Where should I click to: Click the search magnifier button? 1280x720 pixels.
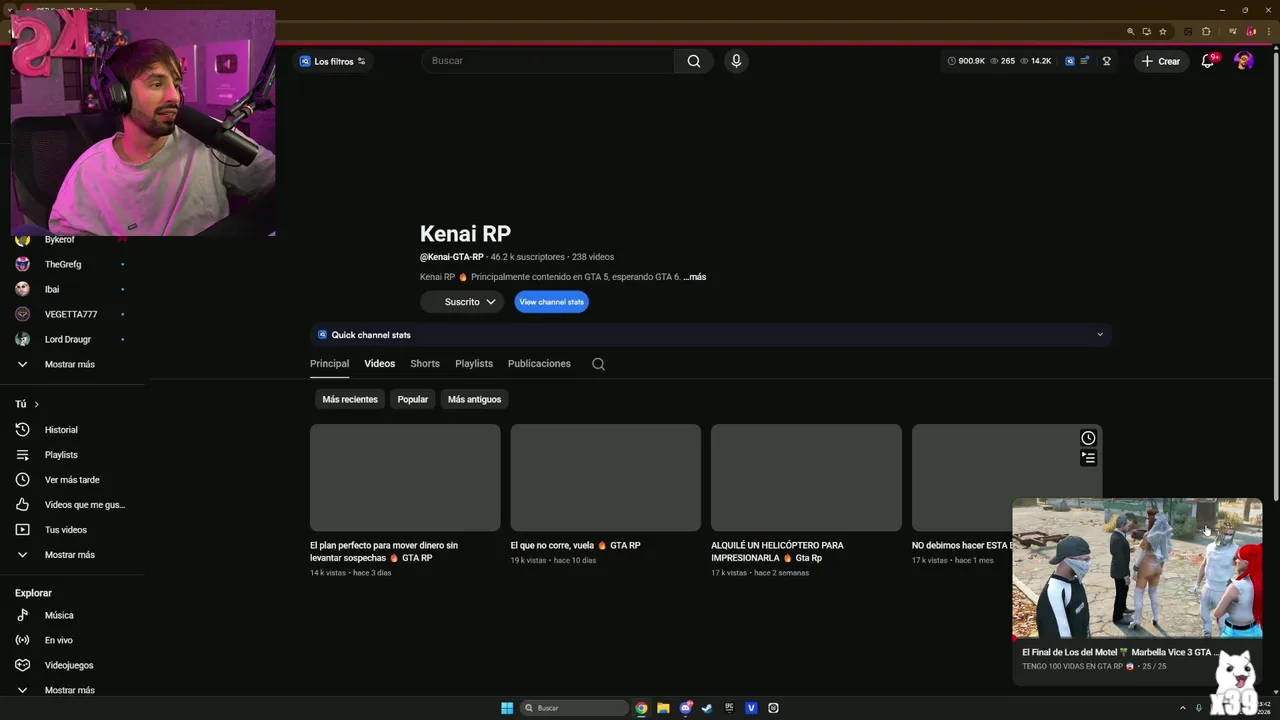694,61
